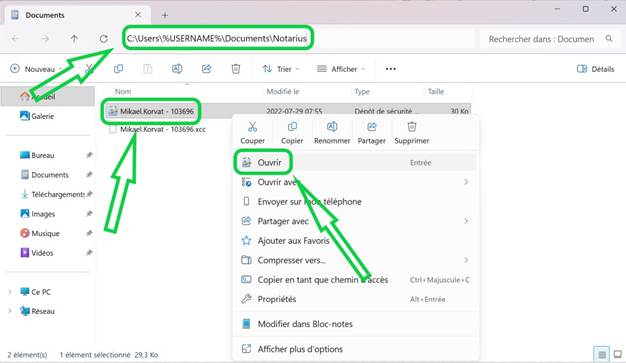Click the Copier icon in context menu

tap(292, 127)
